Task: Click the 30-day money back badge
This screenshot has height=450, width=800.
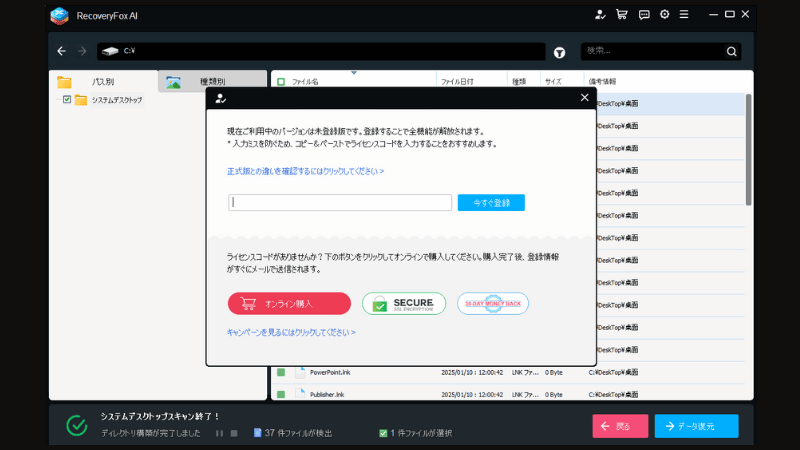Action: point(493,304)
